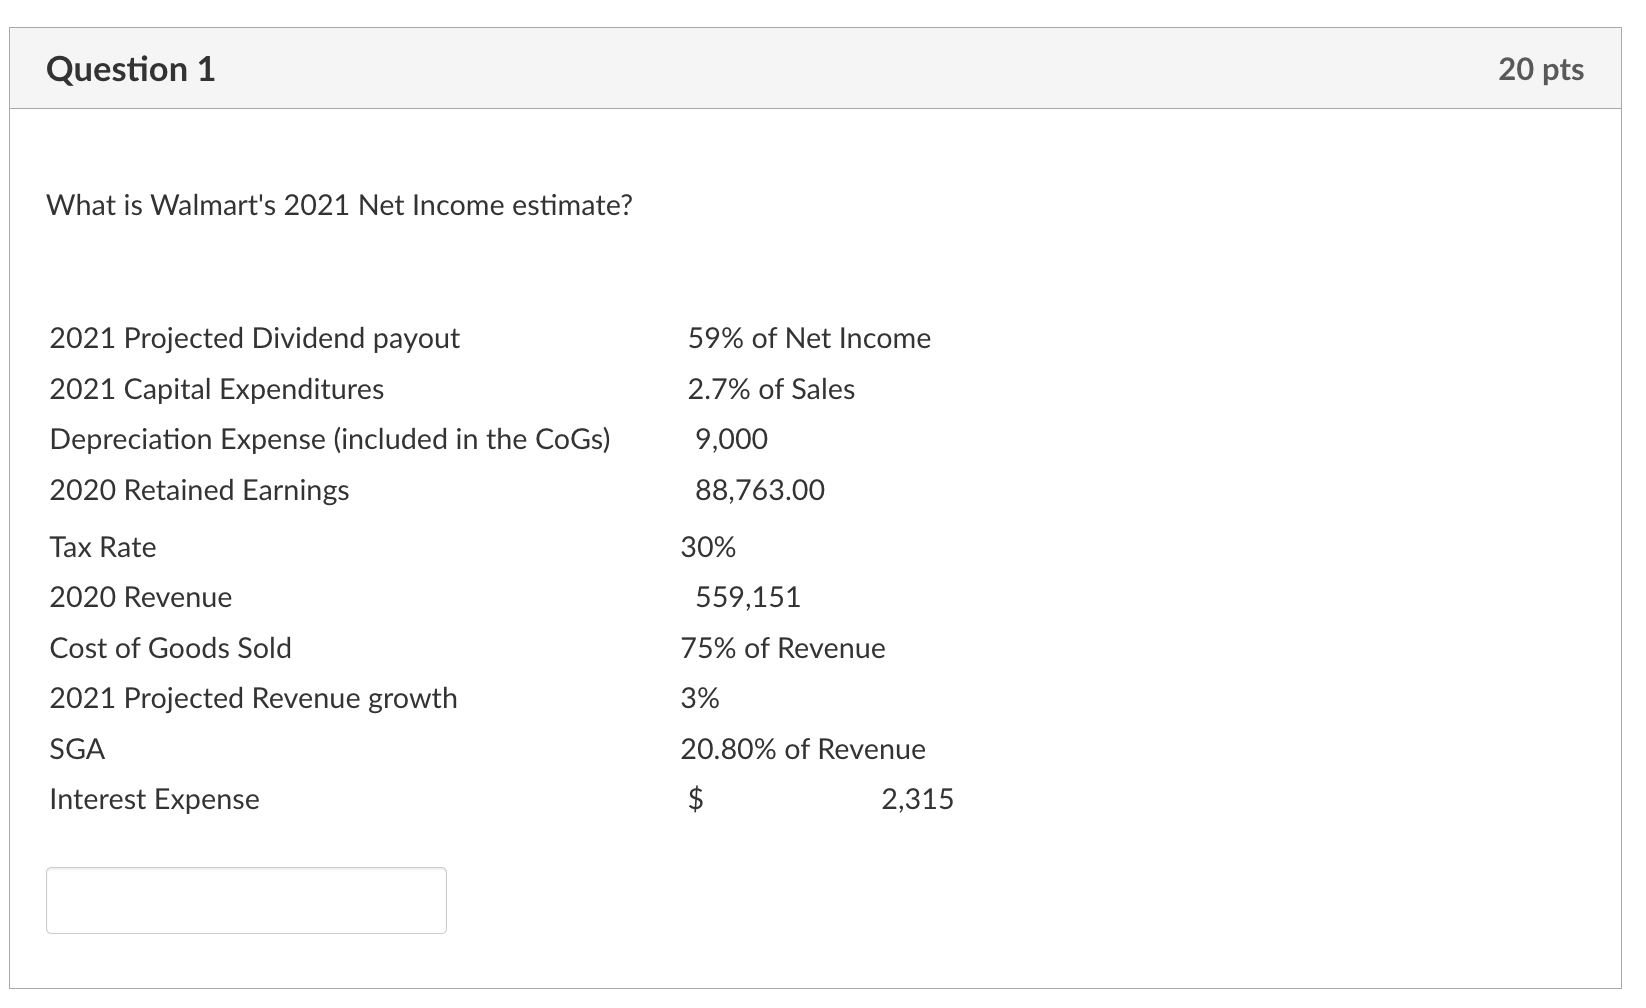Select the 2020 Retained Earnings label
The image size is (1646, 1008).
coord(199,489)
